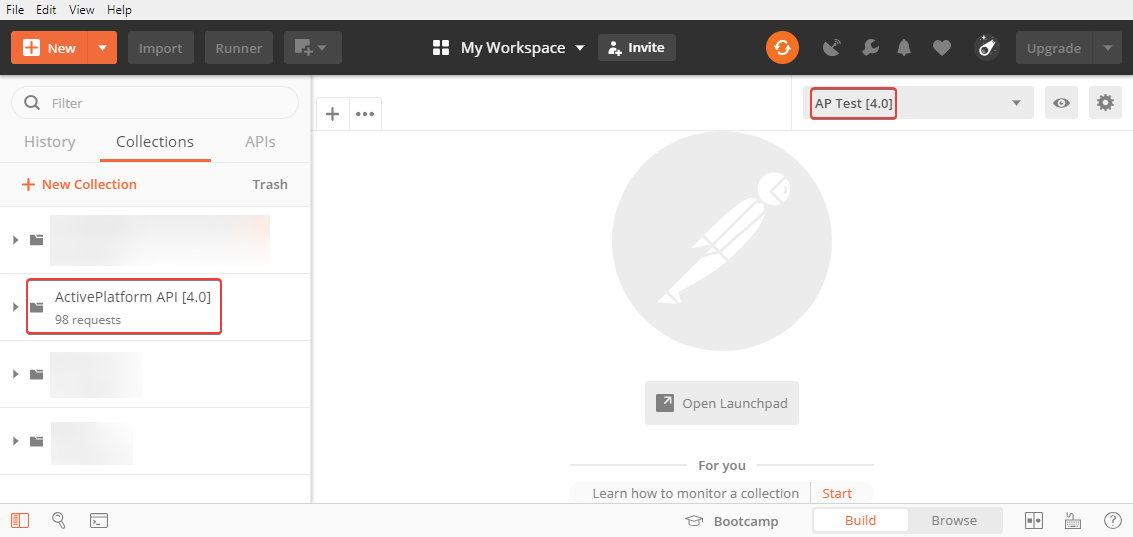Open the wrench settings icon

(x=870, y=48)
